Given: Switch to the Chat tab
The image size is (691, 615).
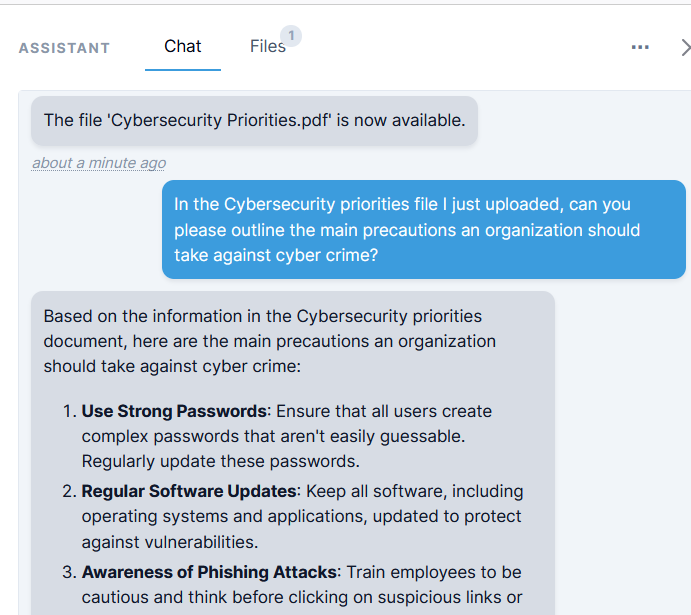Looking at the screenshot, I should tap(183, 46).
